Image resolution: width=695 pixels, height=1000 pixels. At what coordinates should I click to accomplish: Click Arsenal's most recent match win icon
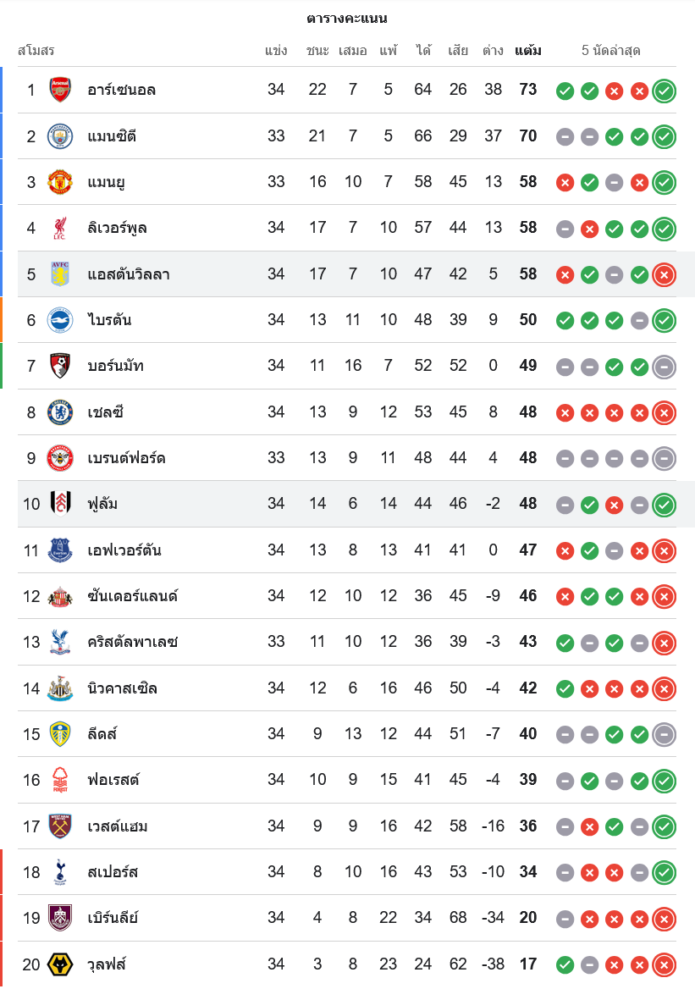[x=664, y=91]
